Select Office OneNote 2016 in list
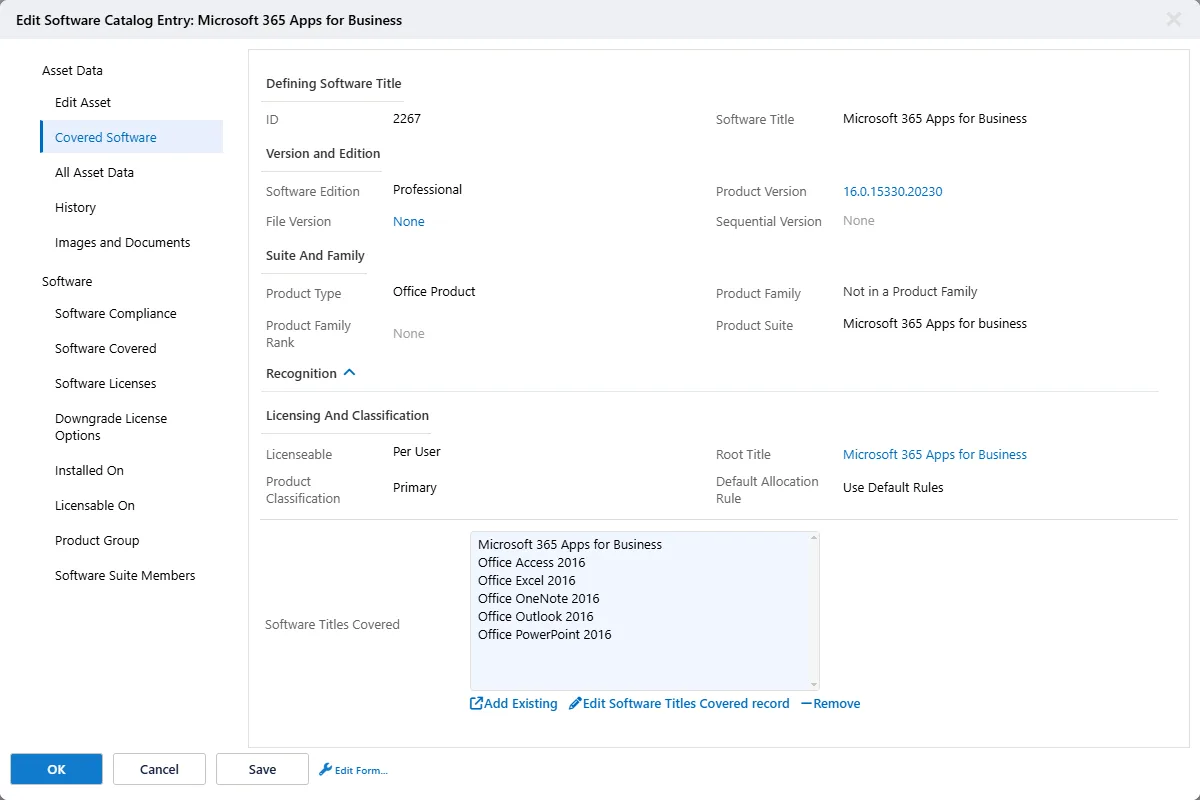The image size is (1200, 800). pyautogui.click(x=538, y=598)
